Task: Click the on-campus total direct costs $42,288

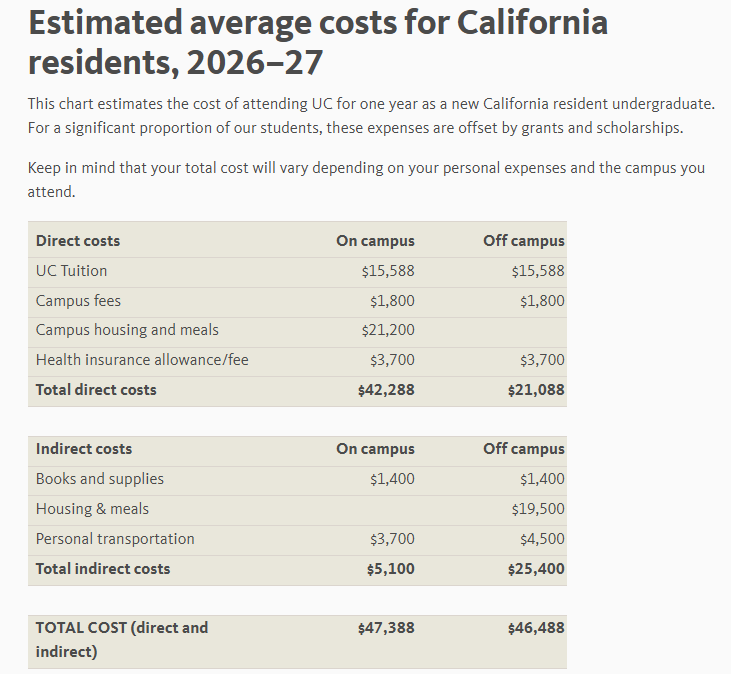Action: (386, 390)
